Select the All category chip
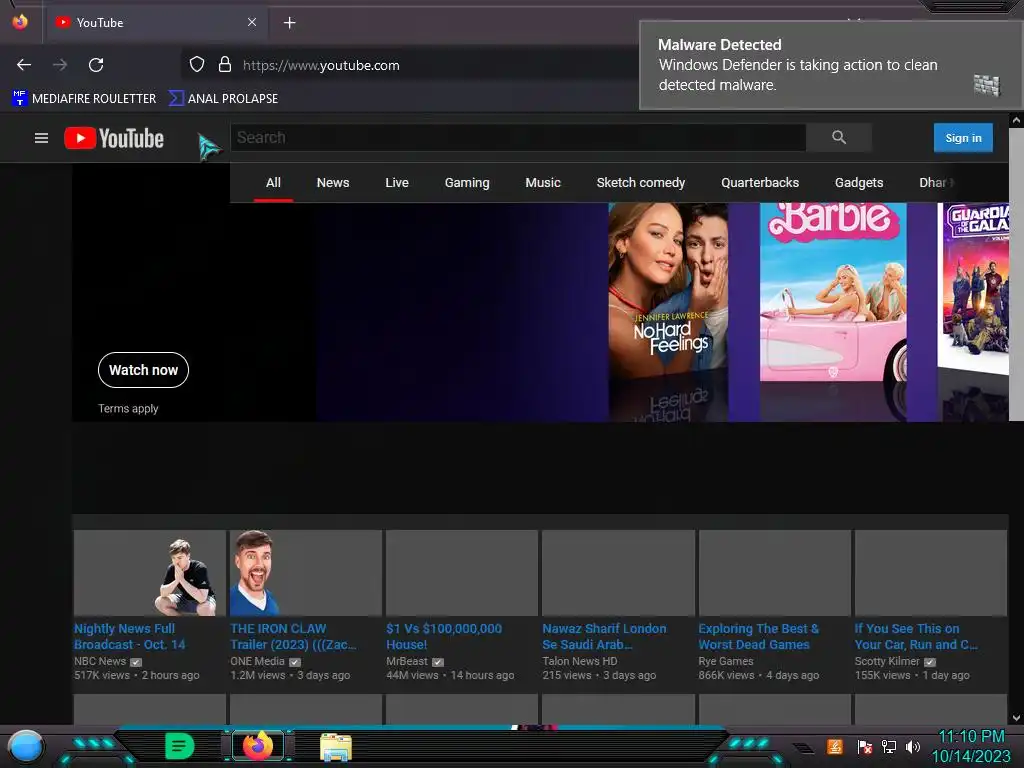Viewport: 1024px width, 768px height. click(x=273, y=183)
